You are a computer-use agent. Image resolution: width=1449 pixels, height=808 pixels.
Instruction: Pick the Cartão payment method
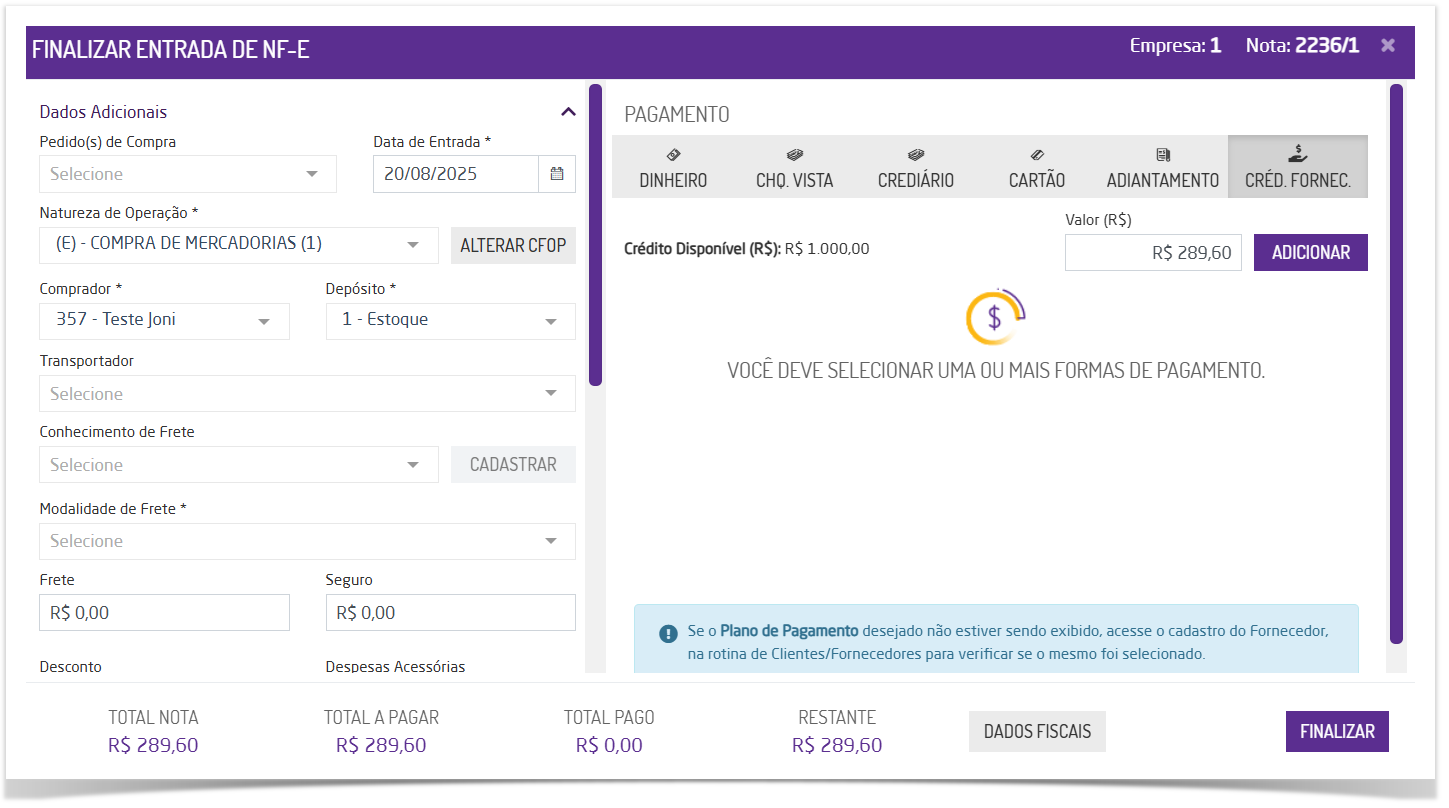(x=1037, y=168)
